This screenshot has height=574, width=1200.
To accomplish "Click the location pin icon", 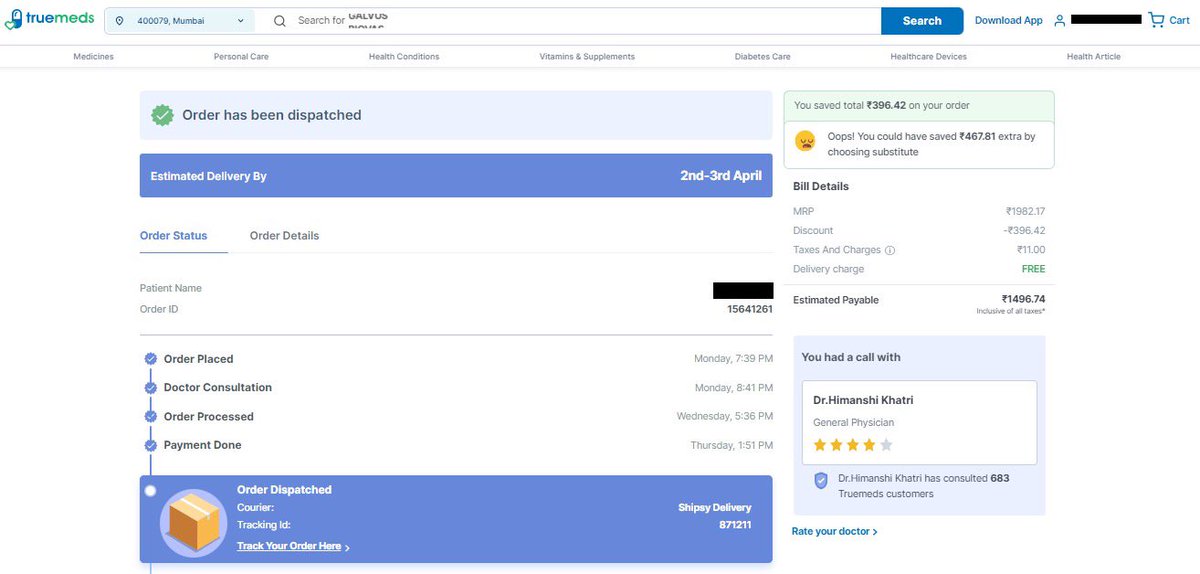I will pyautogui.click(x=120, y=20).
